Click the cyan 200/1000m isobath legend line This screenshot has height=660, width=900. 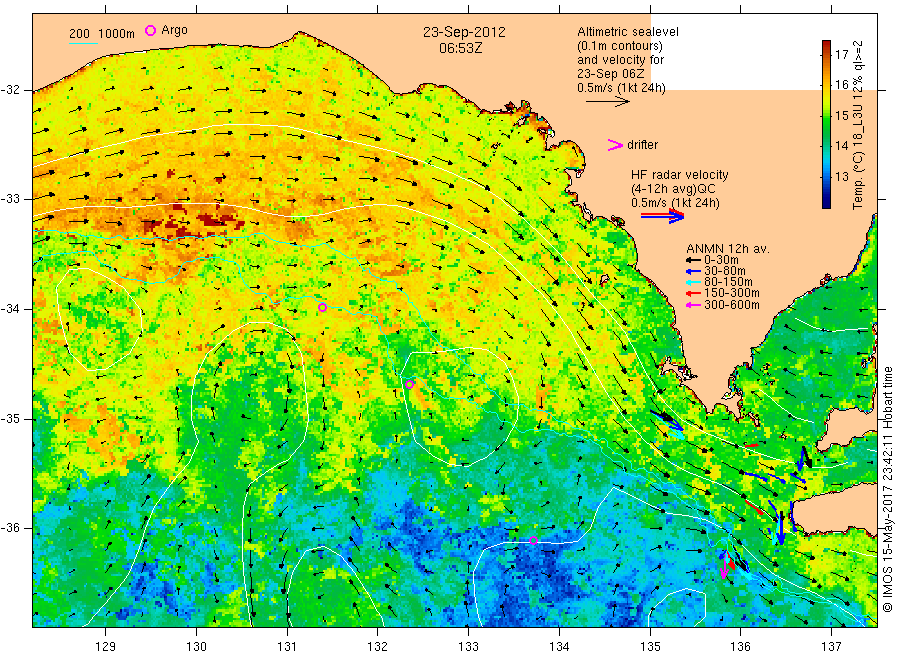point(83,43)
